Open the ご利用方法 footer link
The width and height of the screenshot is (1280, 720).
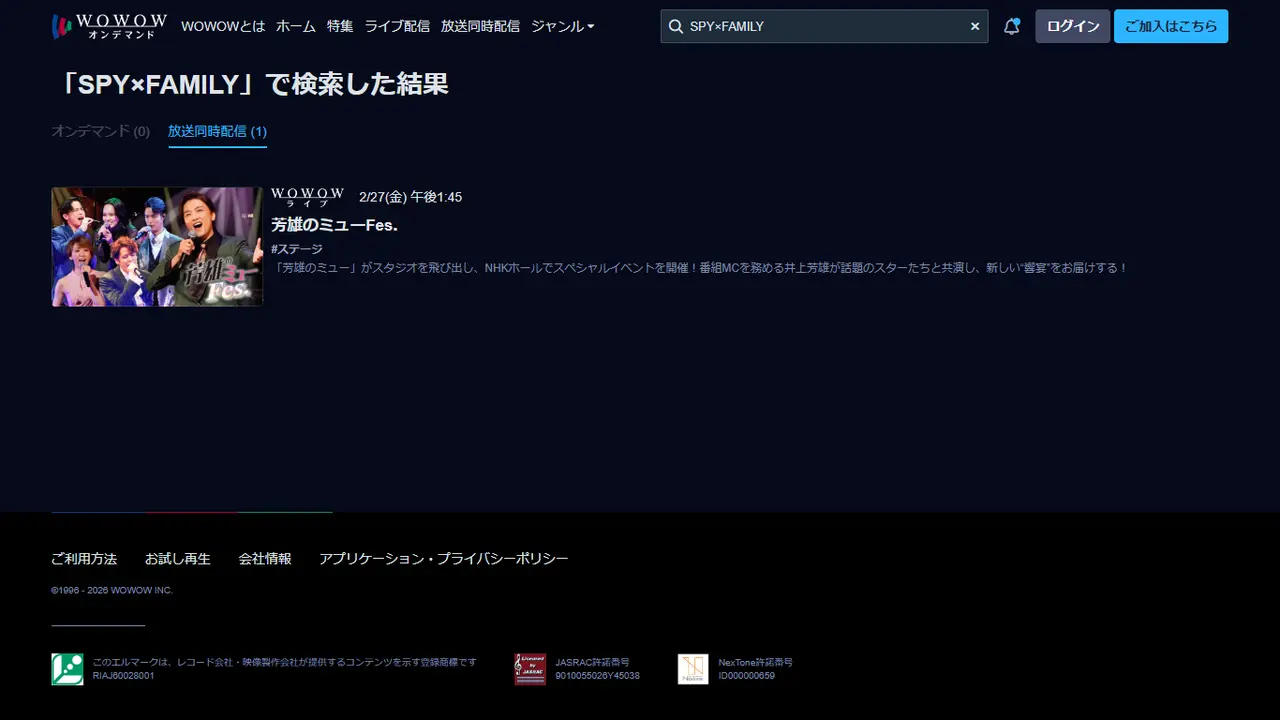[x=84, y=559]
